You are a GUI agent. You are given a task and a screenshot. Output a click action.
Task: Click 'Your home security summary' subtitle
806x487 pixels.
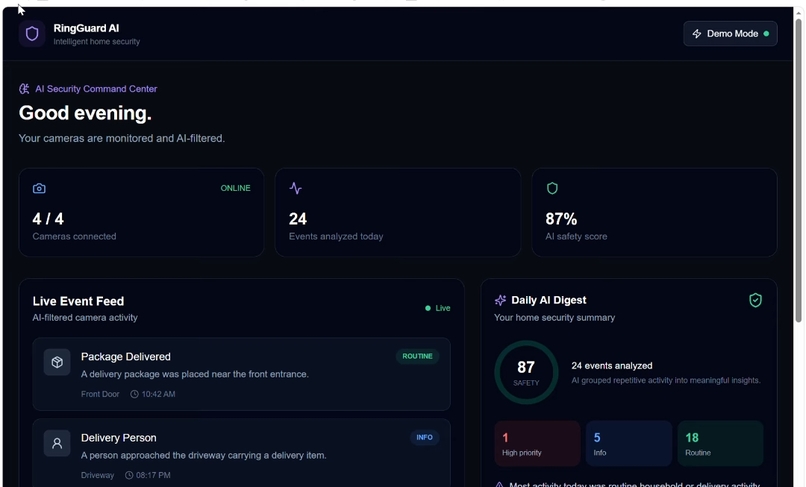[x=555, y=318]
